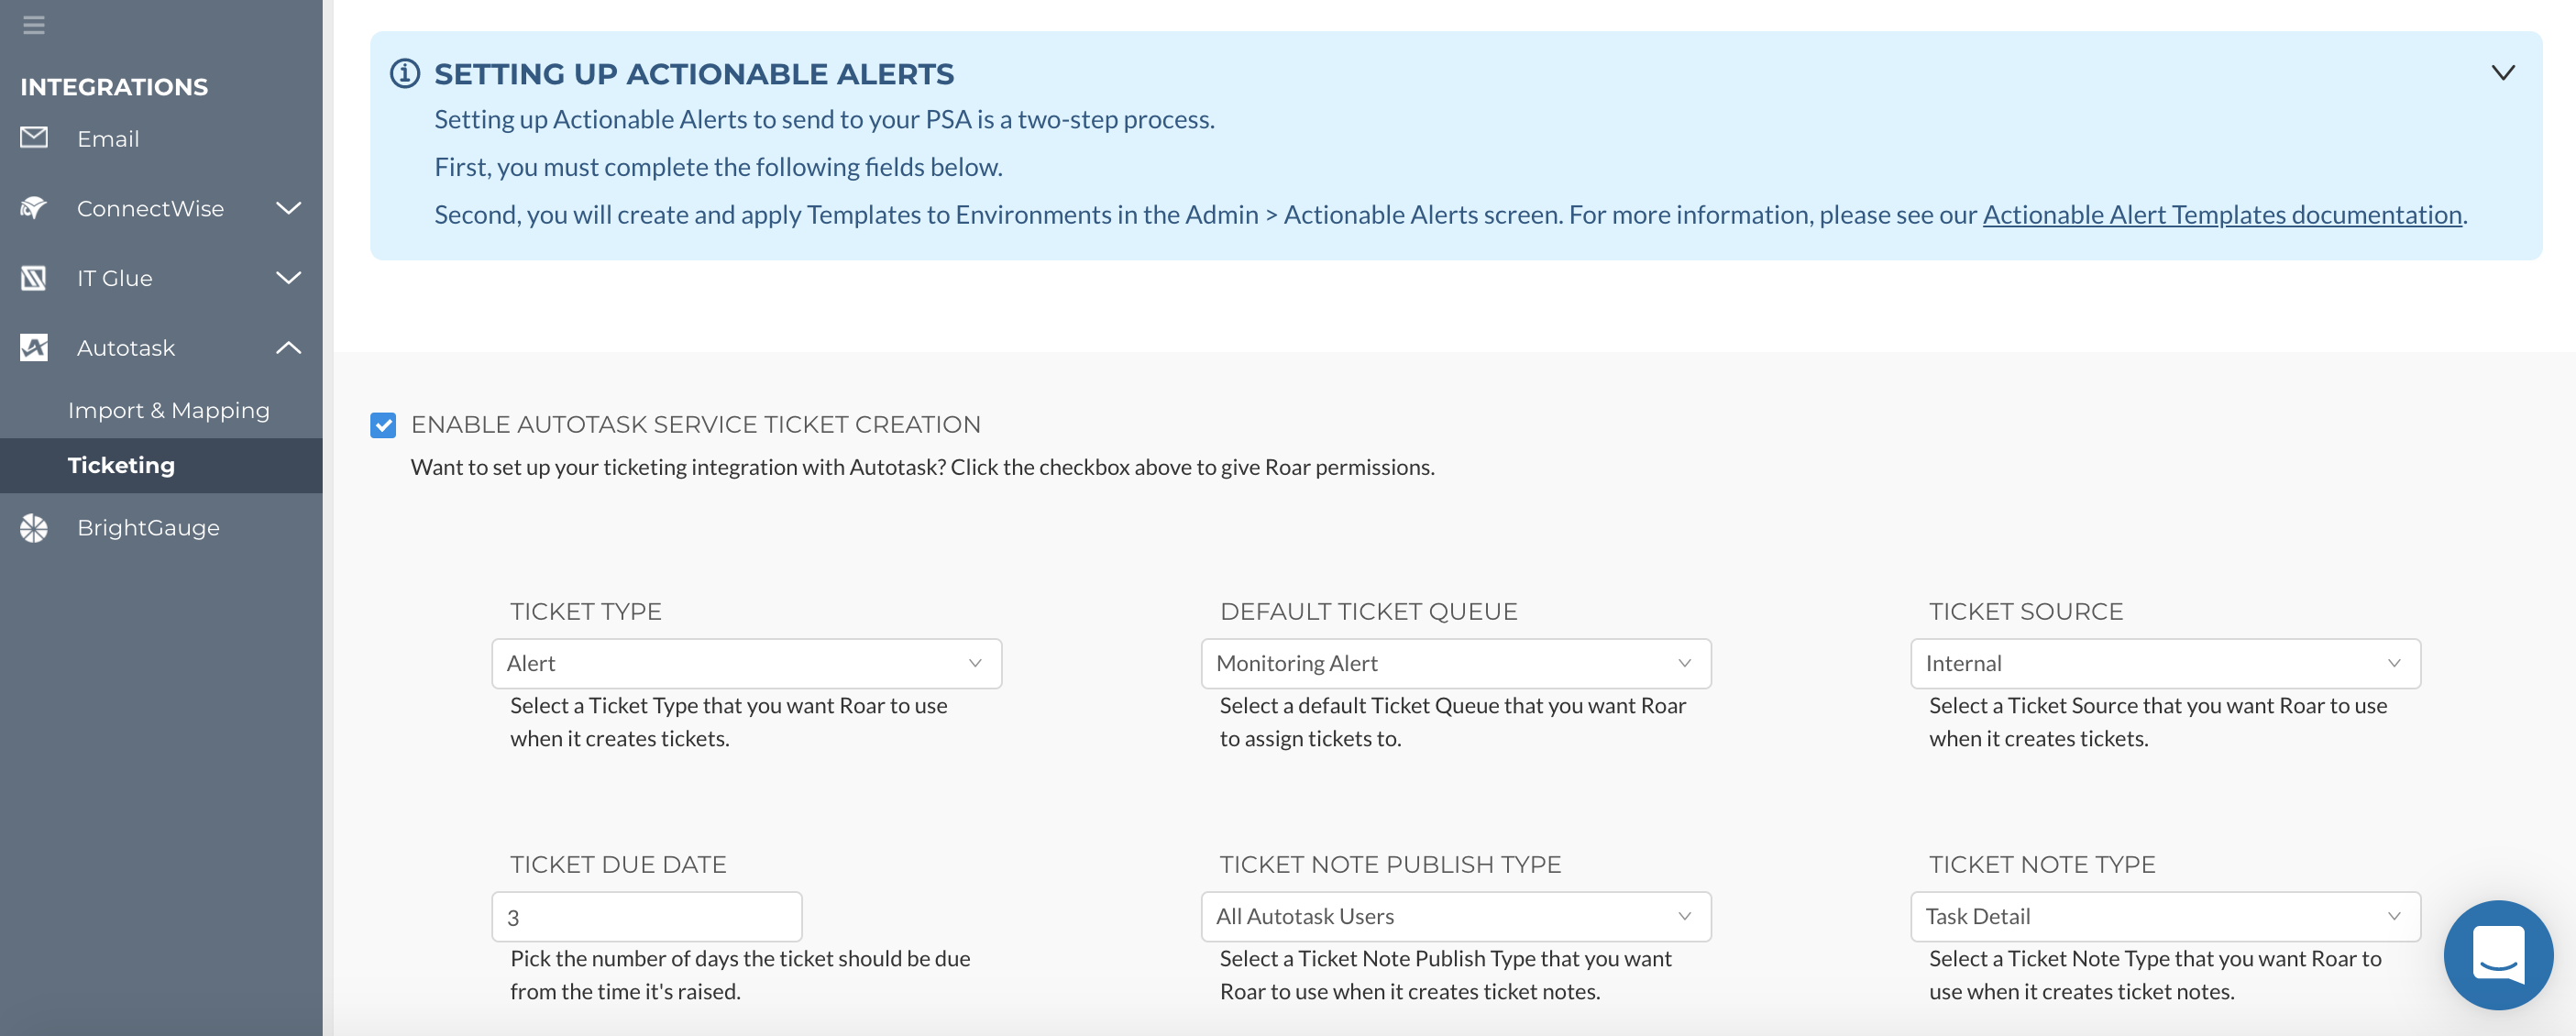Select the Ticketing menu item

[161, 465]
